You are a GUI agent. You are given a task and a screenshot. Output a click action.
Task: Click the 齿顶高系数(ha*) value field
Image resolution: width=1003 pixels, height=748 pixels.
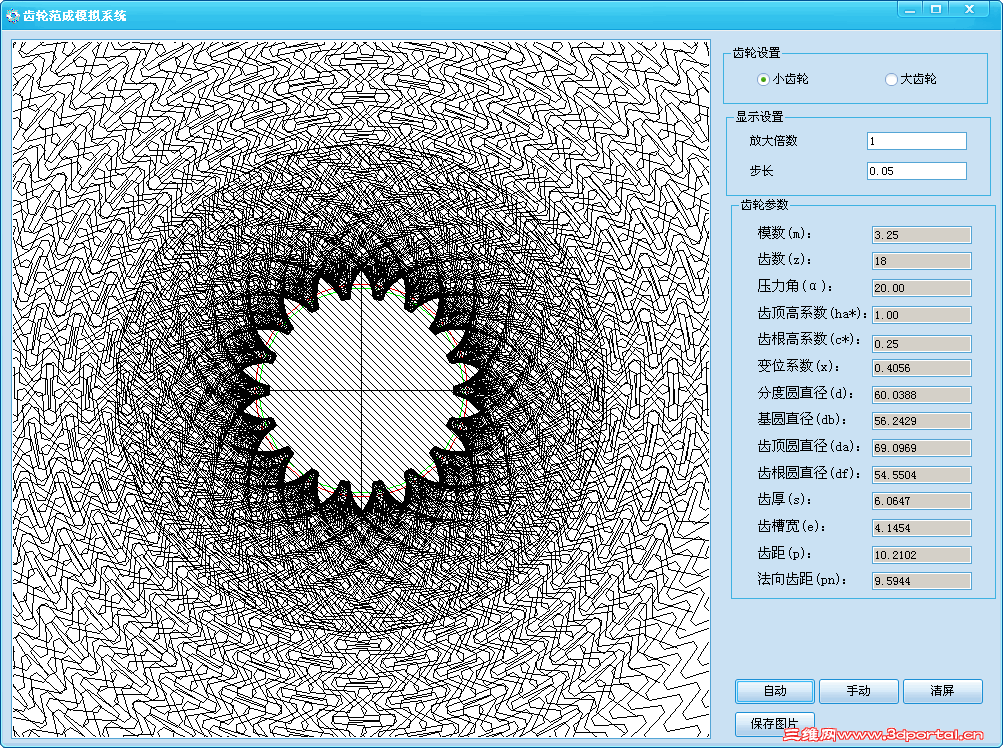point(922,315)
